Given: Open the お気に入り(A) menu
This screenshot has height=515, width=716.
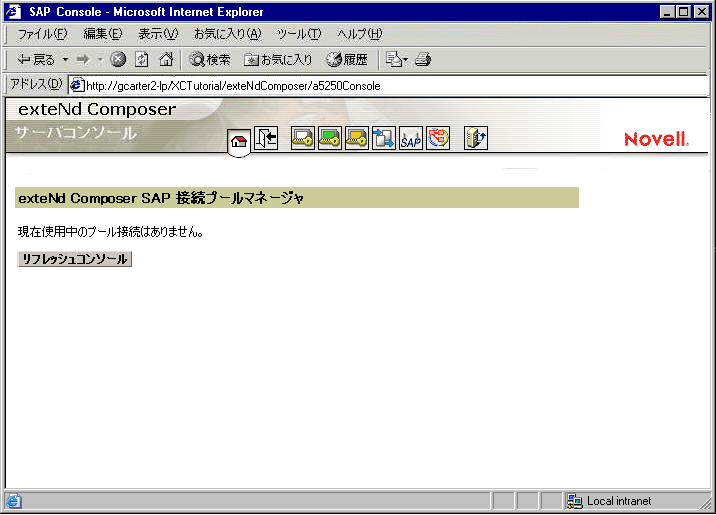Looking at the screenshot, I should coord(228,34).
